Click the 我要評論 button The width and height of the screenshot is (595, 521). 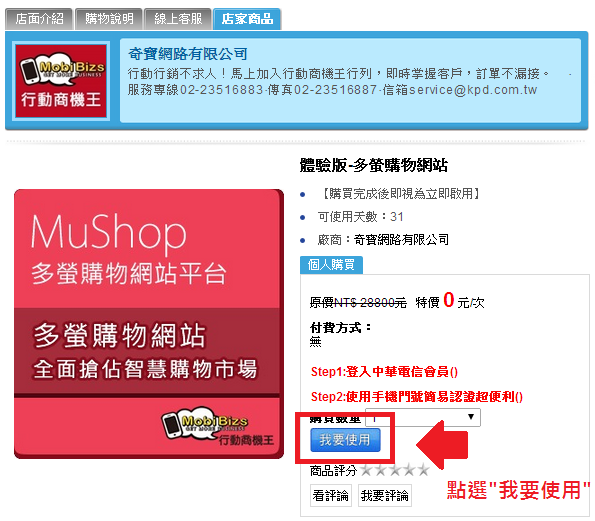385,495
